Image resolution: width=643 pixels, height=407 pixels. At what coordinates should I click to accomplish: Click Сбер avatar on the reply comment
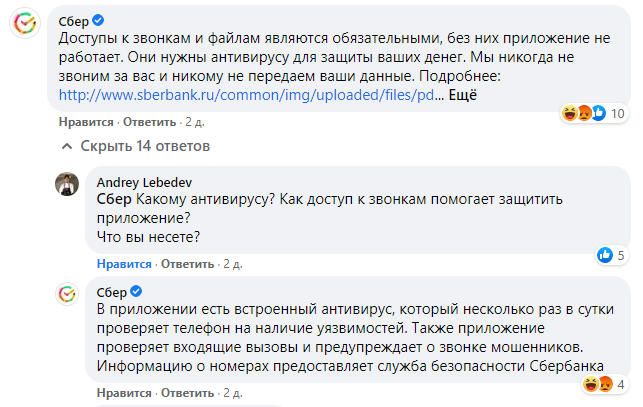[67, 295]
